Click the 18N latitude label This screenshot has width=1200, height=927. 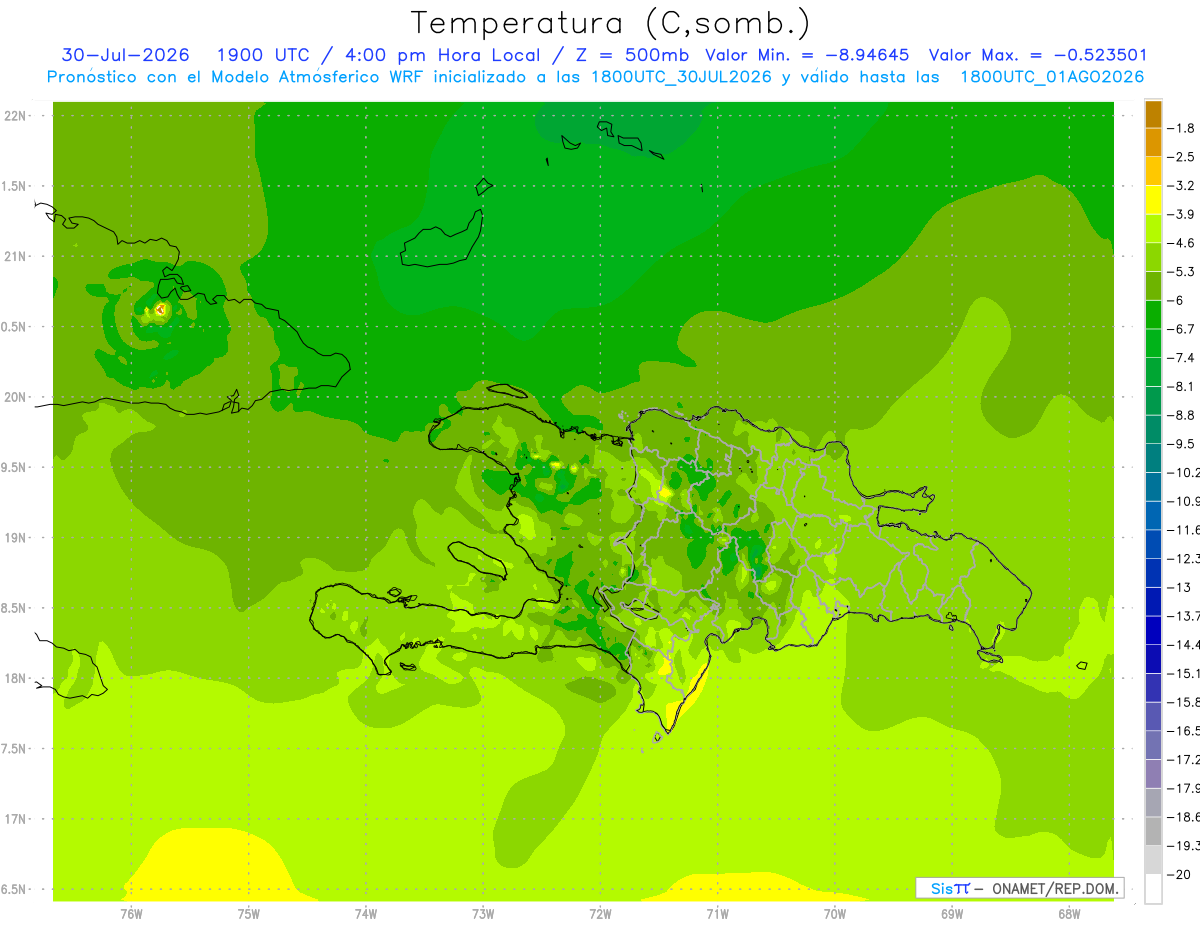16,678
